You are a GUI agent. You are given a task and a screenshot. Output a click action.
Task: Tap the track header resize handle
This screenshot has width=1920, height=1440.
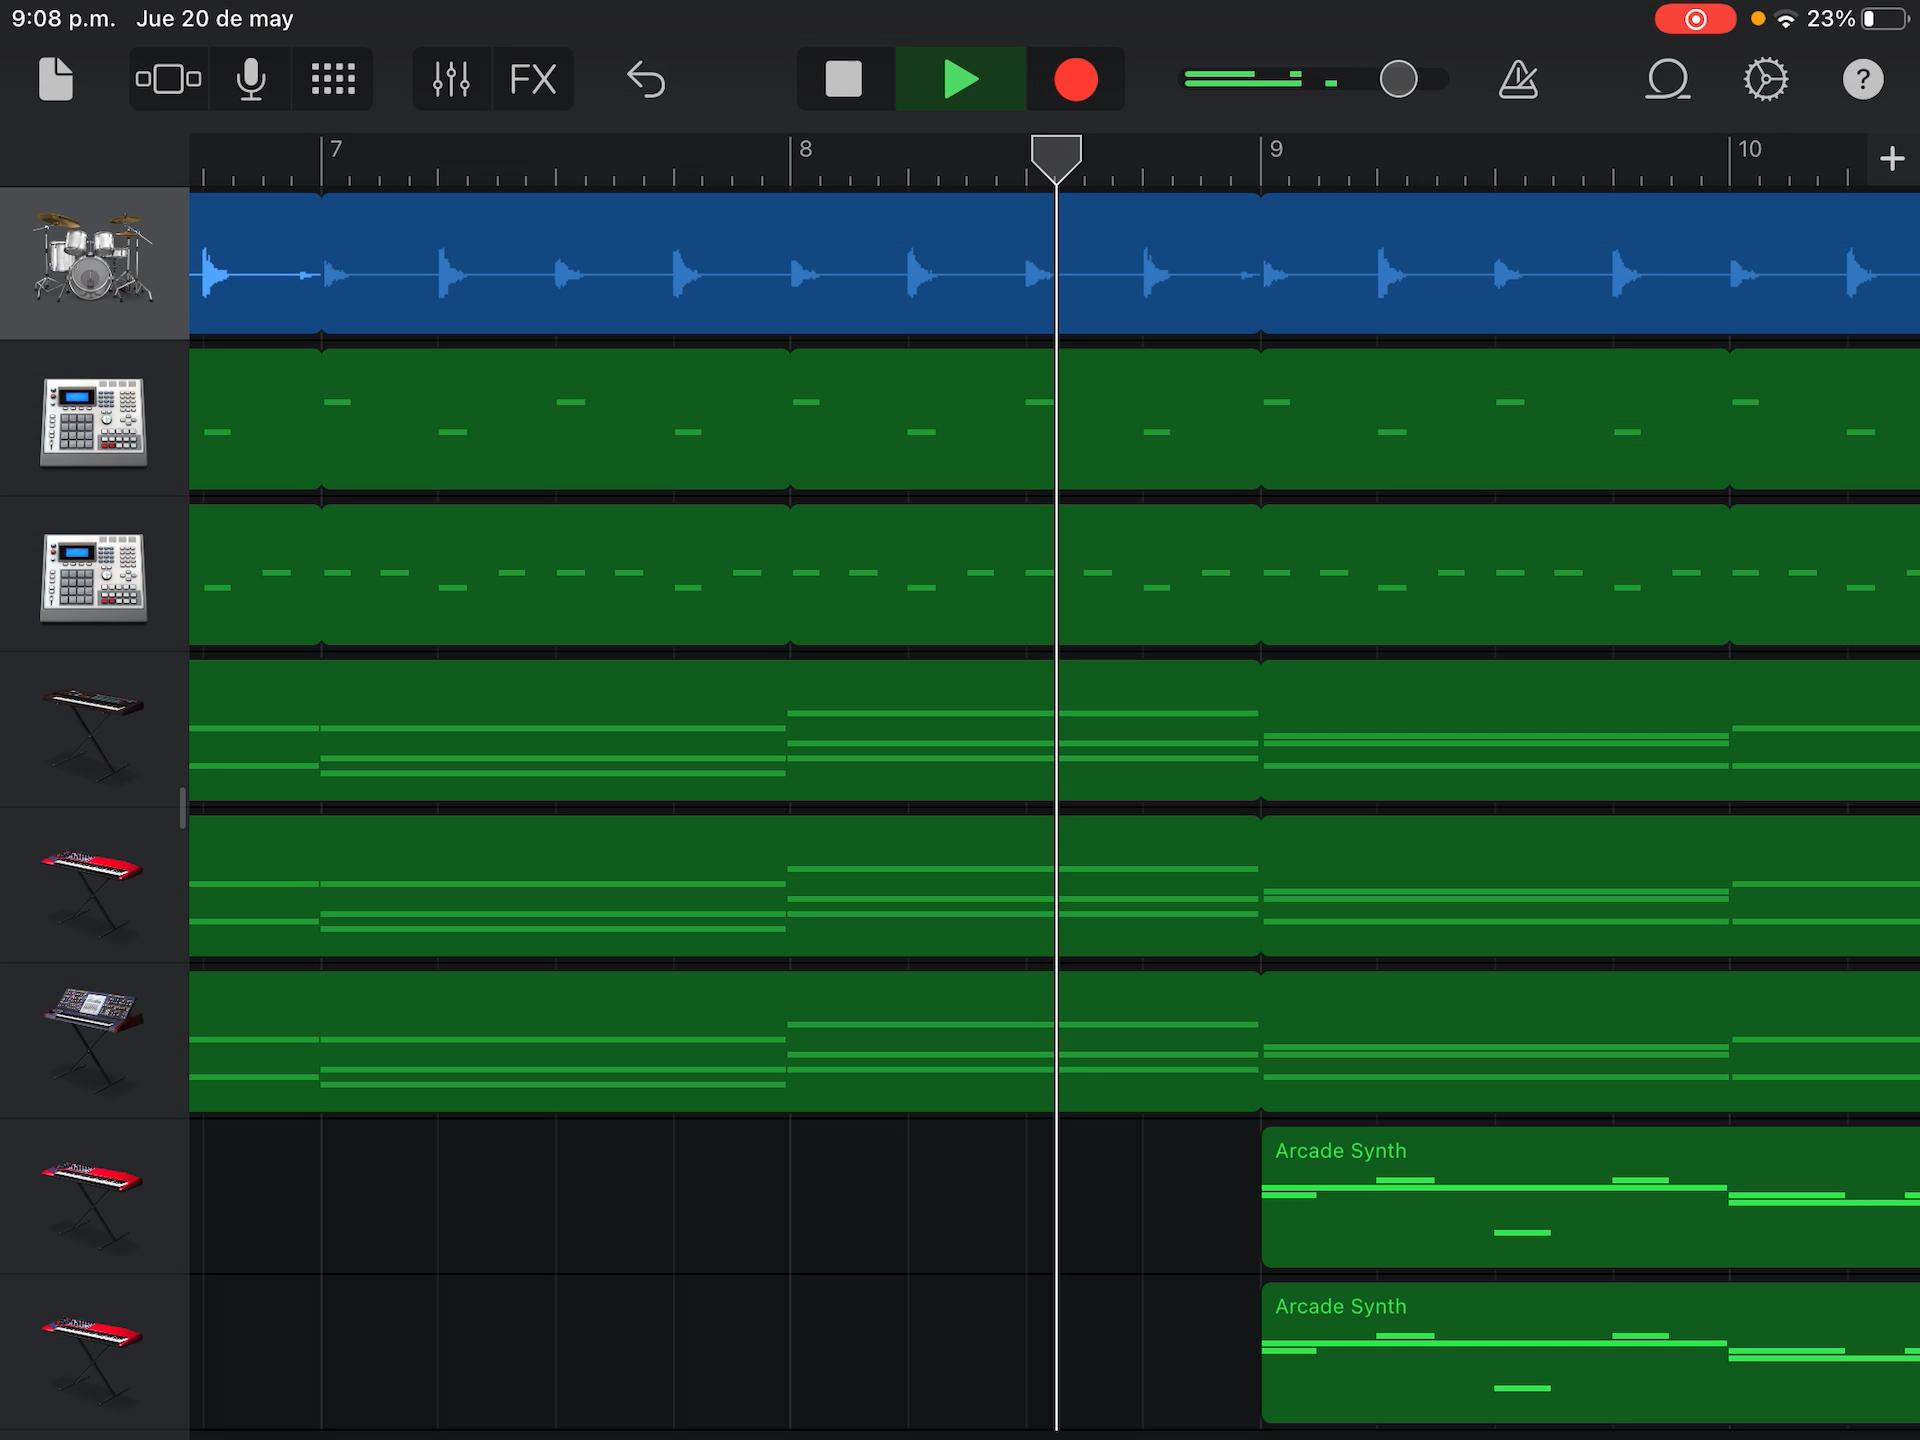point(183,808)
